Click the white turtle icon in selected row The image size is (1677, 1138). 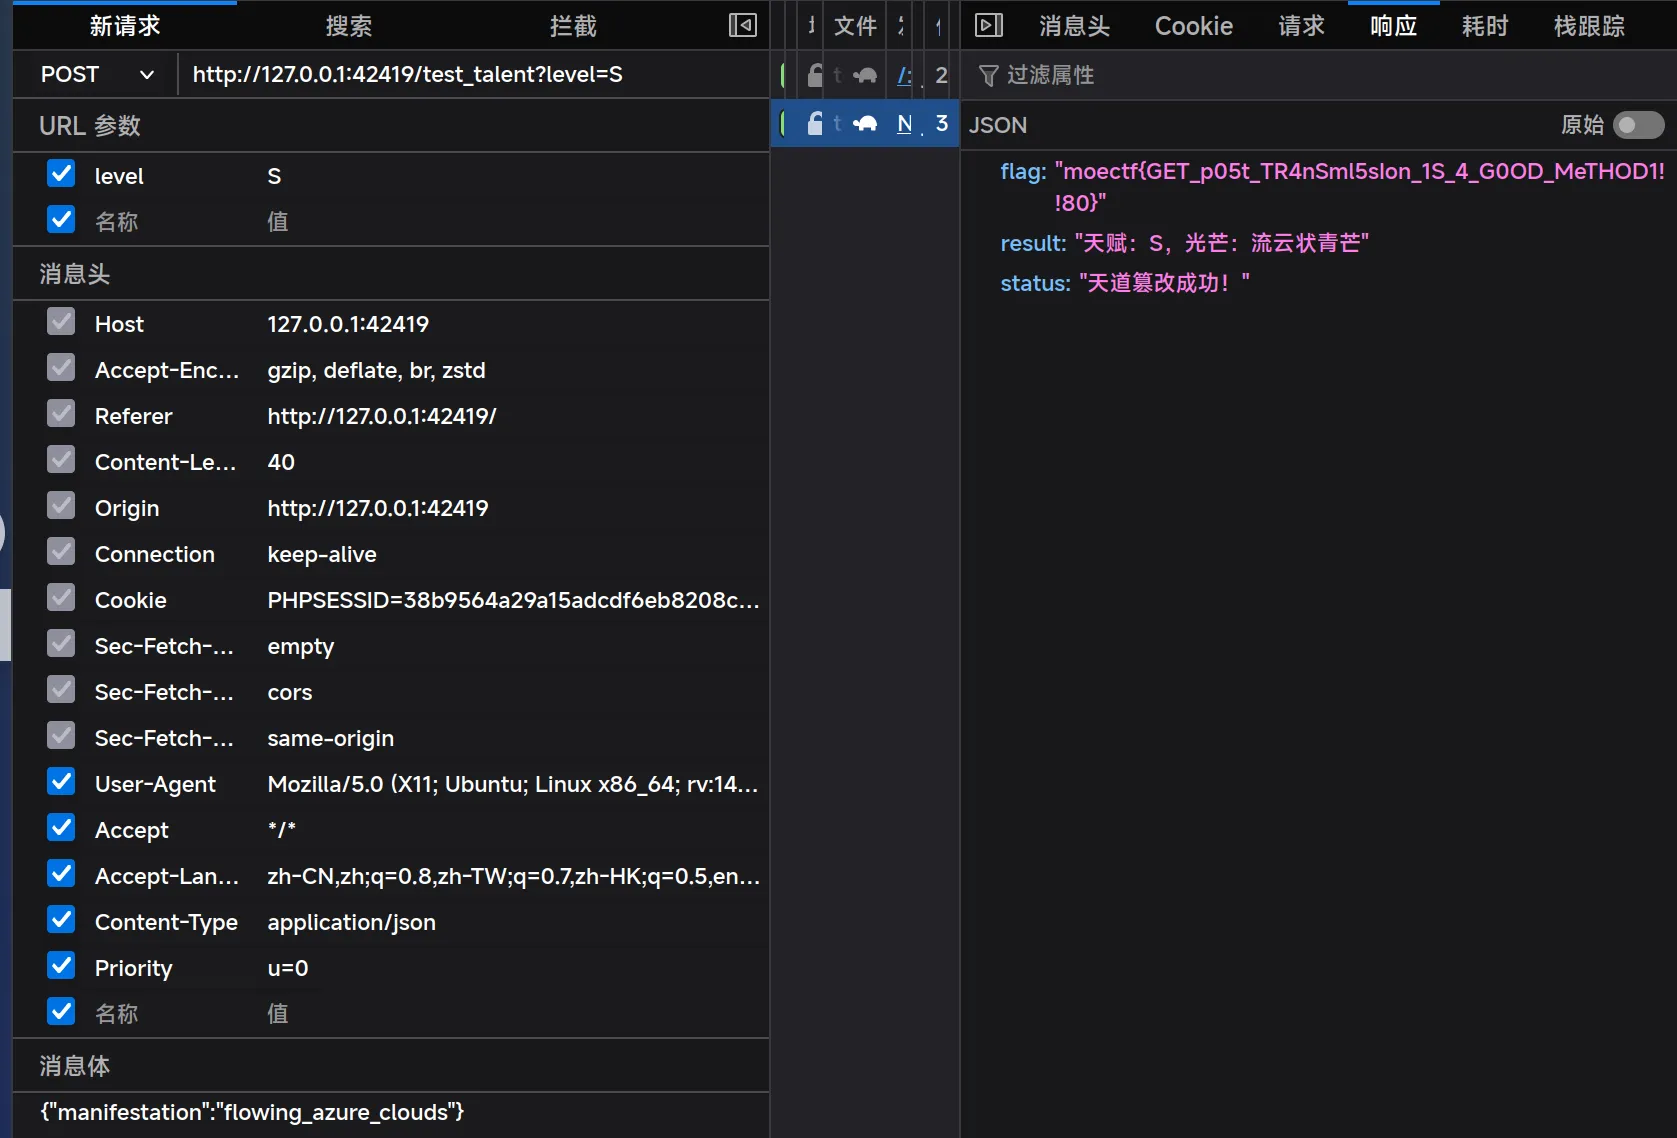click(x=865, y=124)
